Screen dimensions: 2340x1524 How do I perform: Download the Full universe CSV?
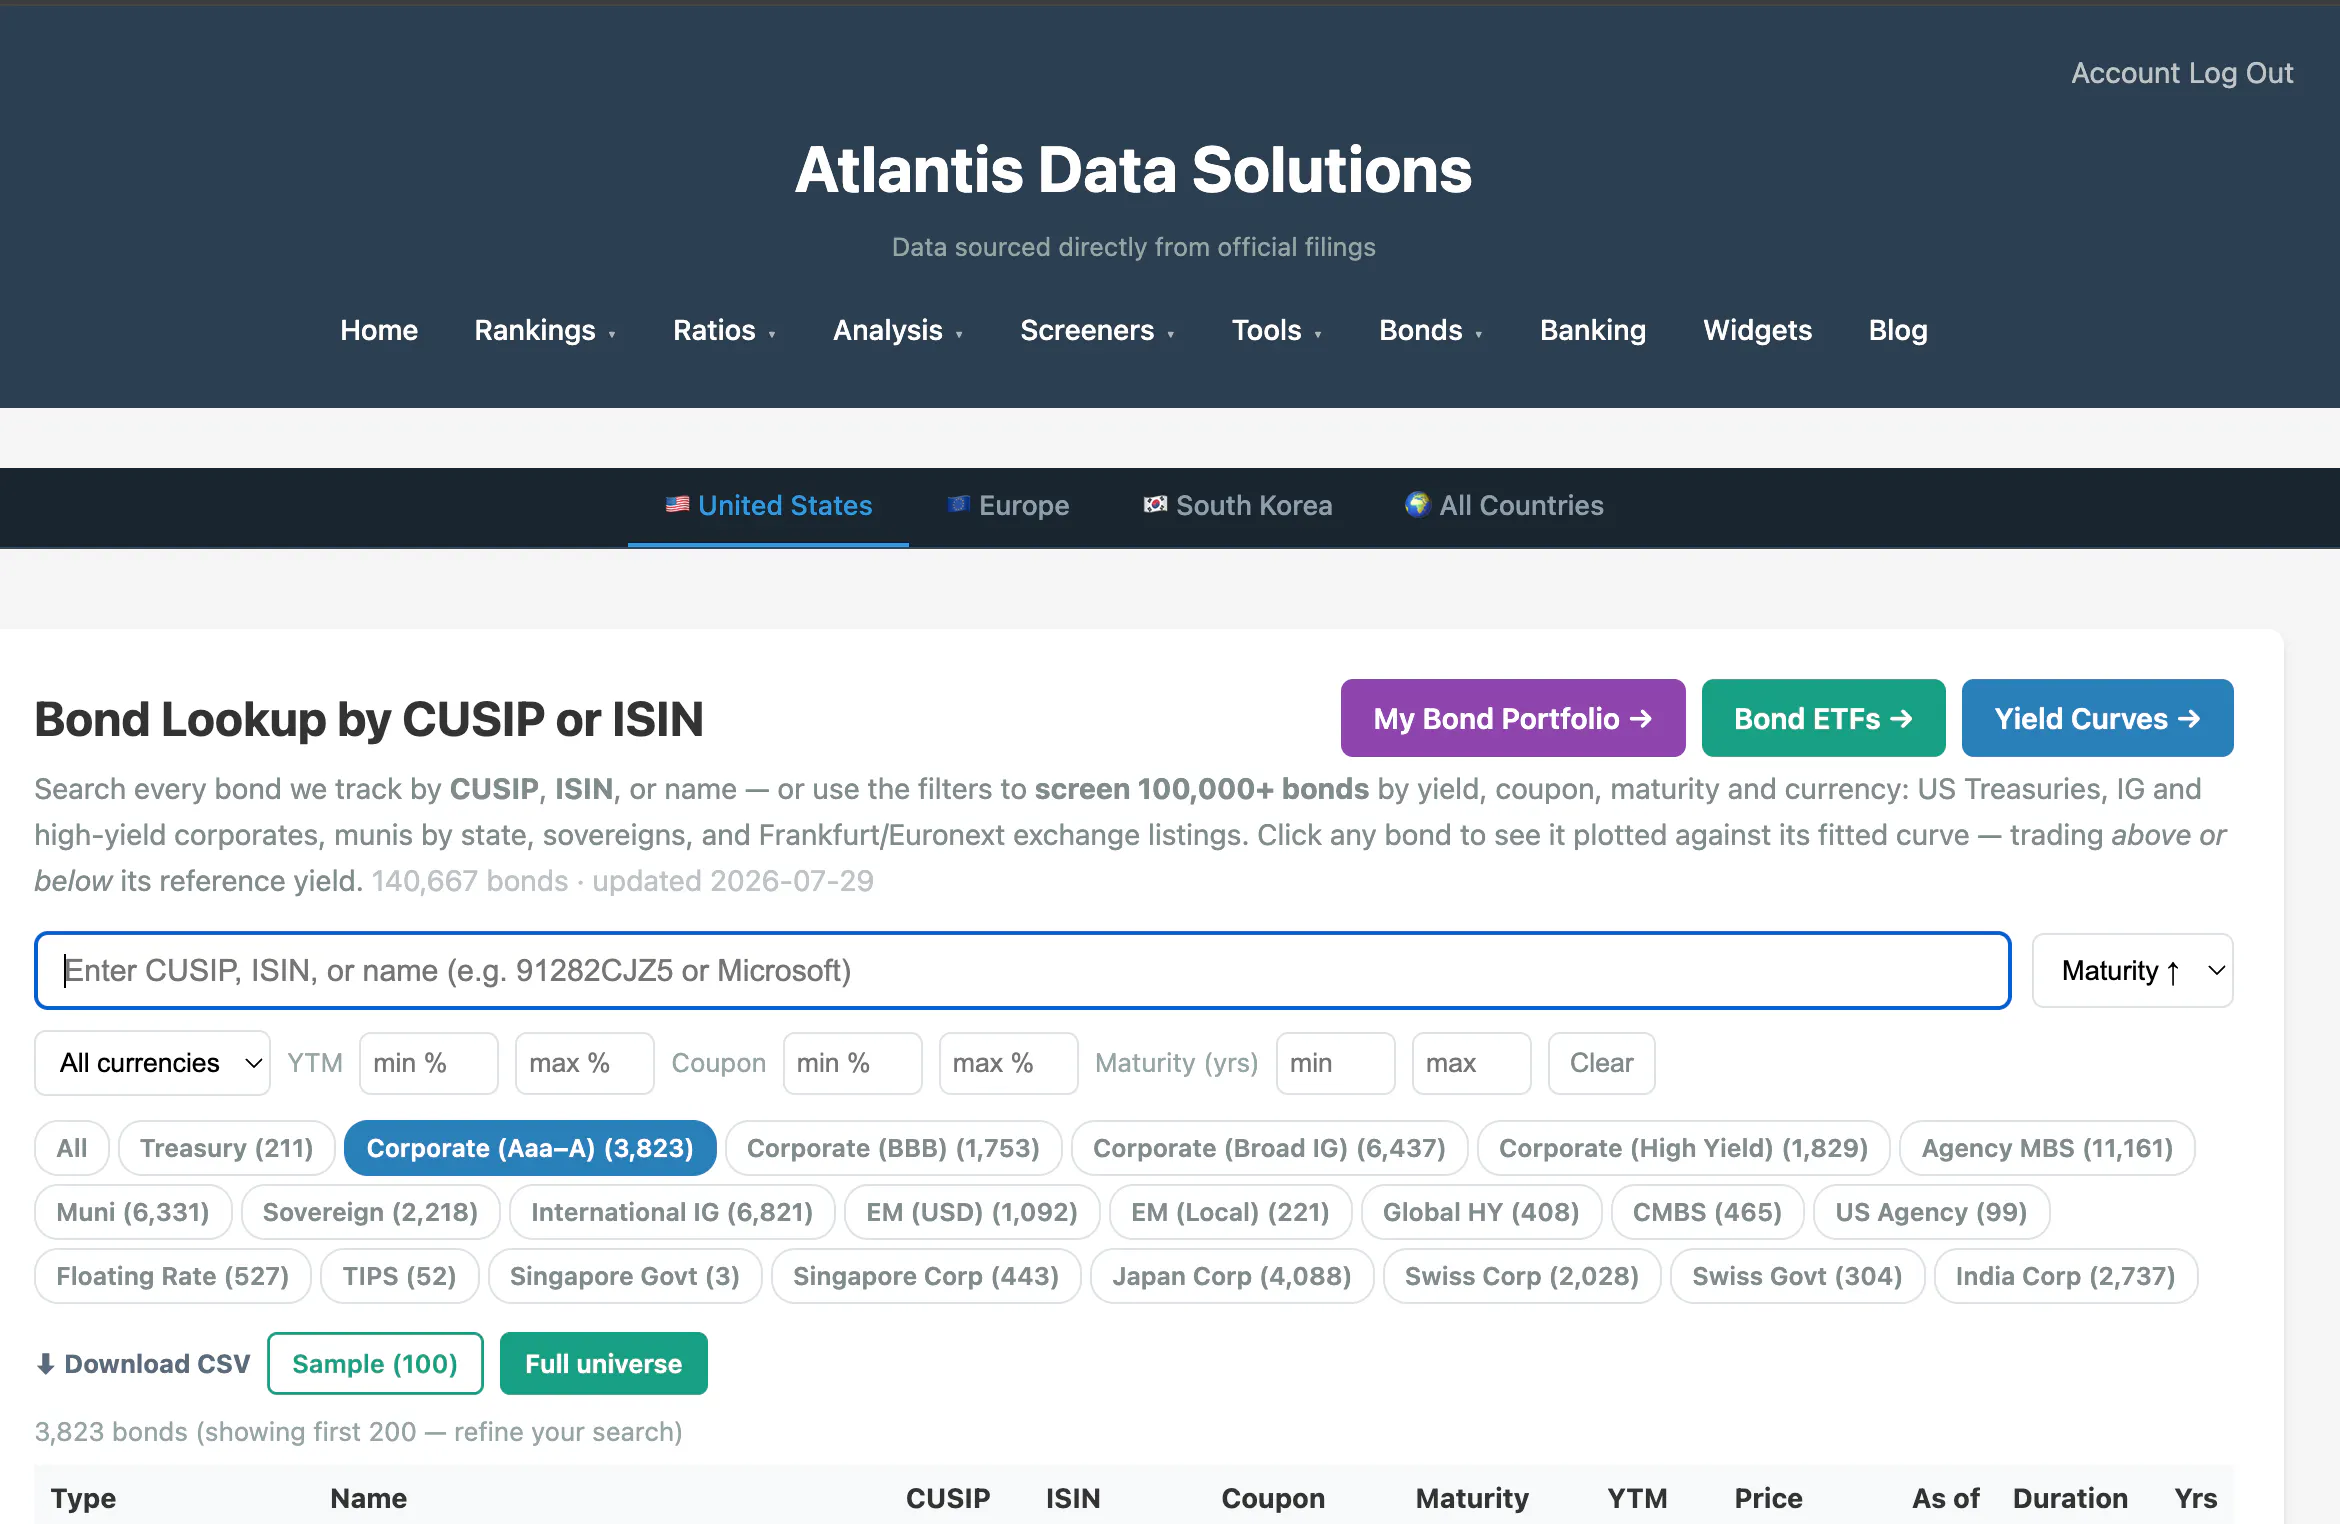pos(603,1364)
